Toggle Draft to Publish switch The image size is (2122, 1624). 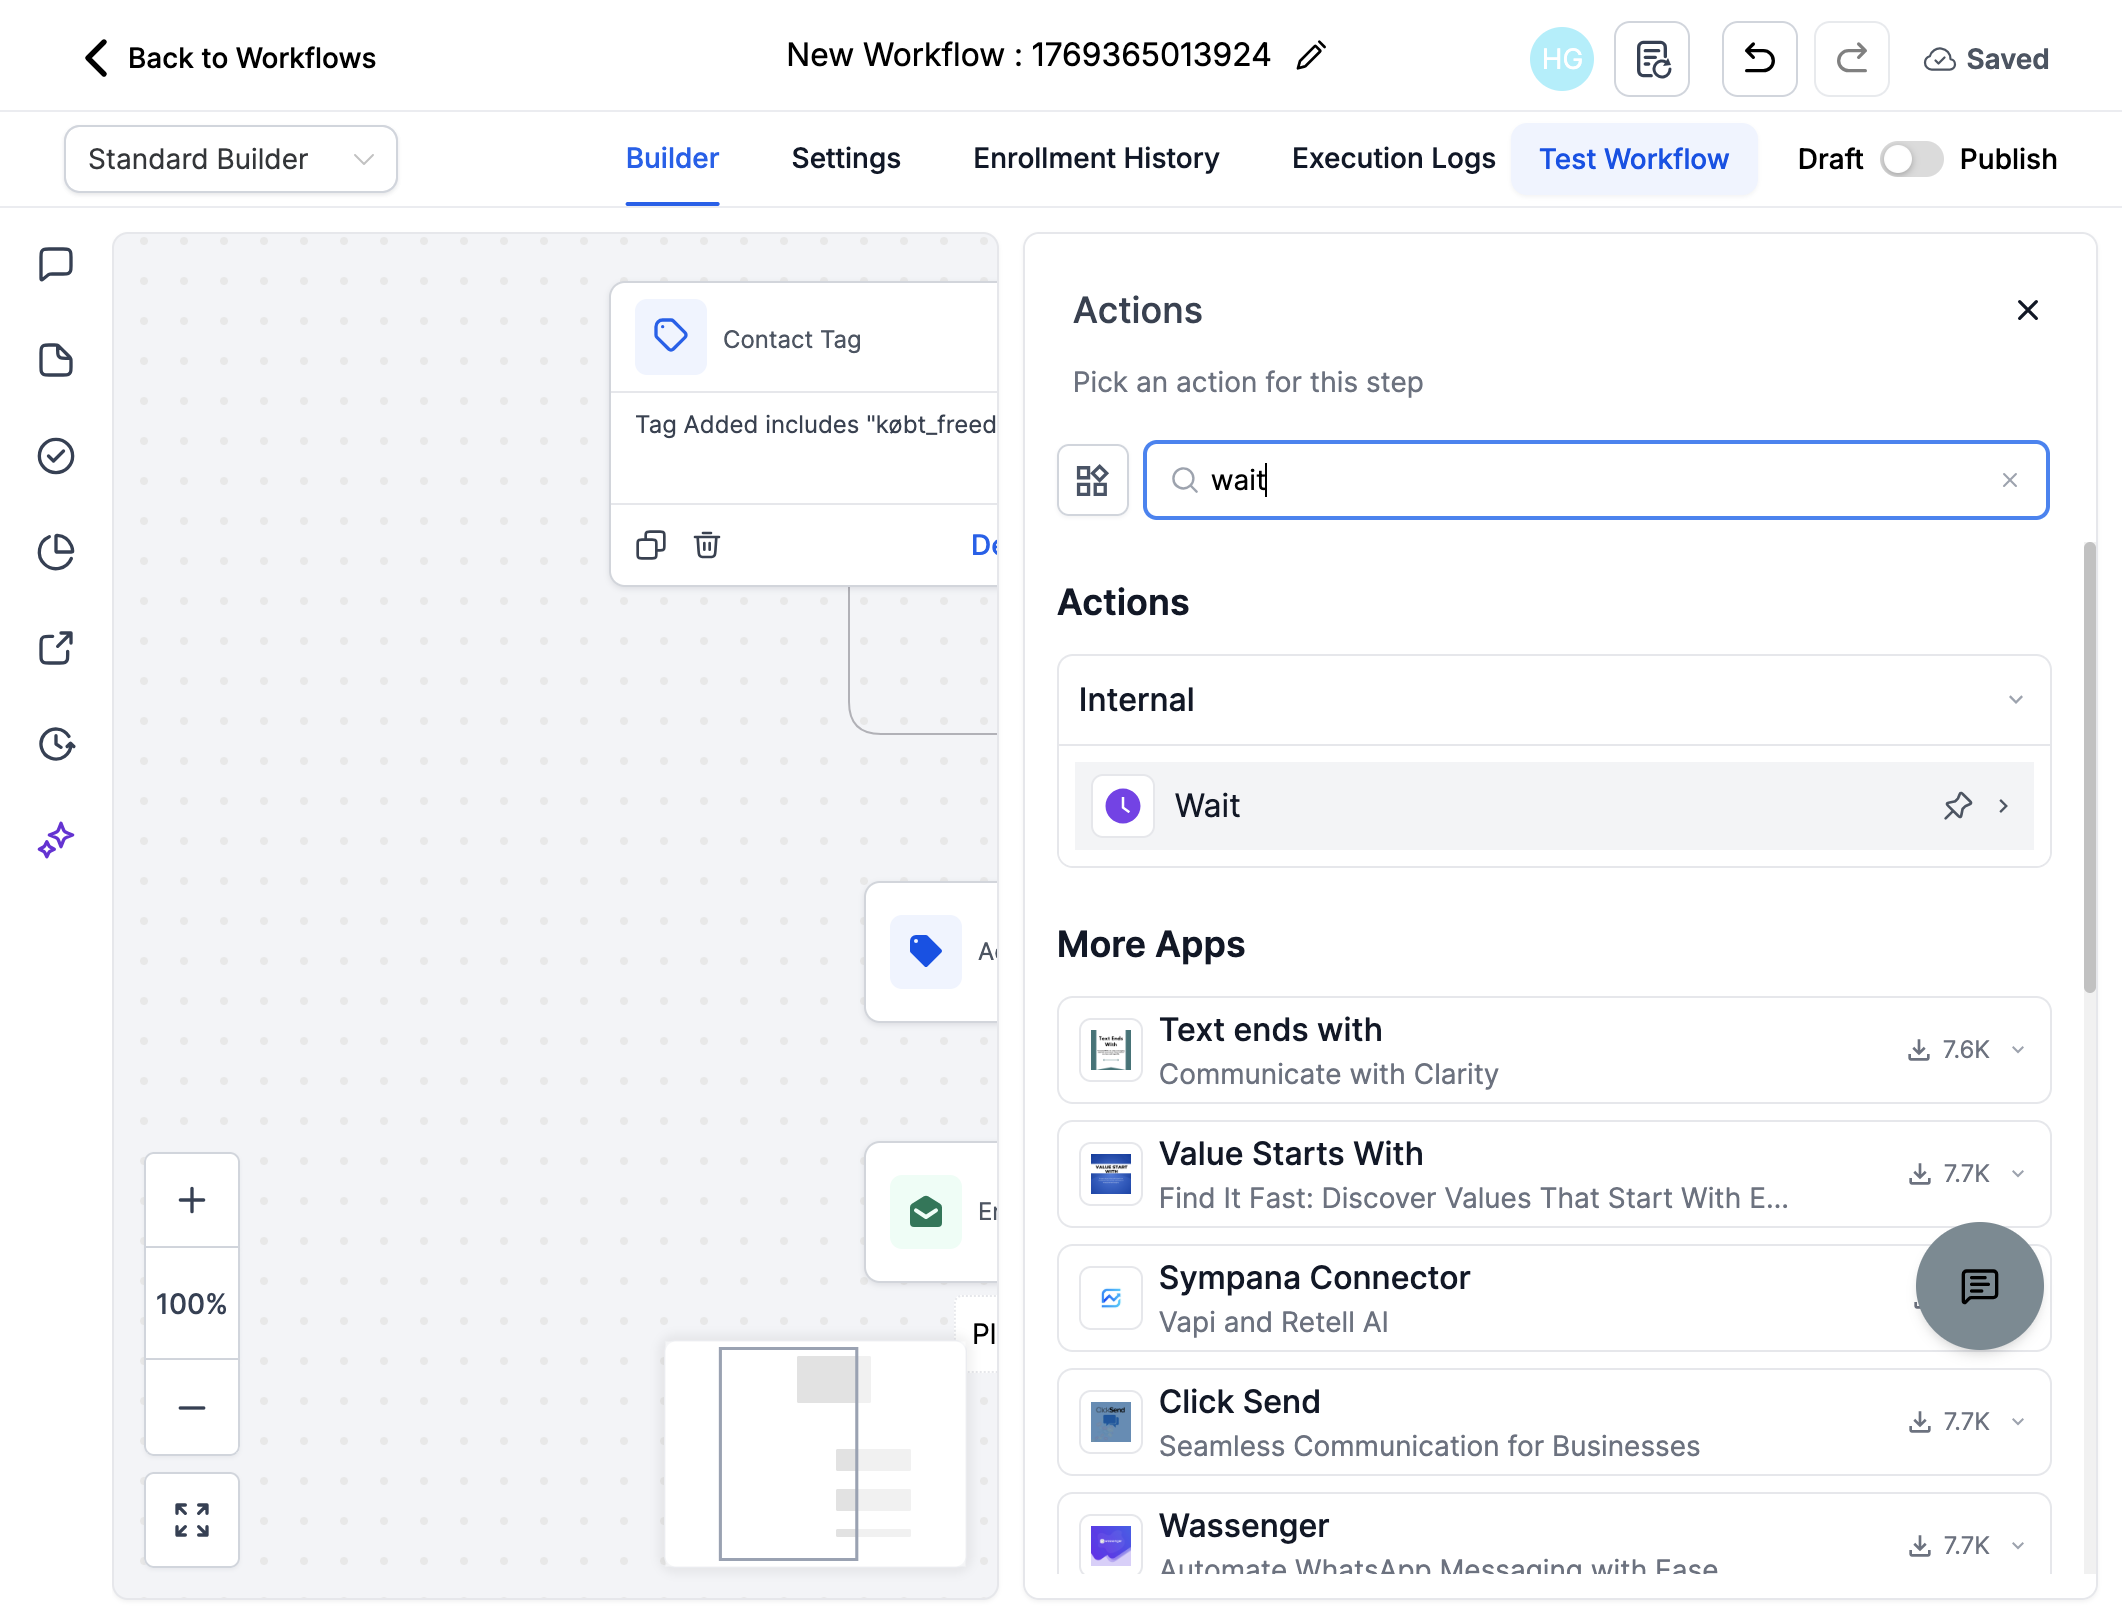(1911, 160)
